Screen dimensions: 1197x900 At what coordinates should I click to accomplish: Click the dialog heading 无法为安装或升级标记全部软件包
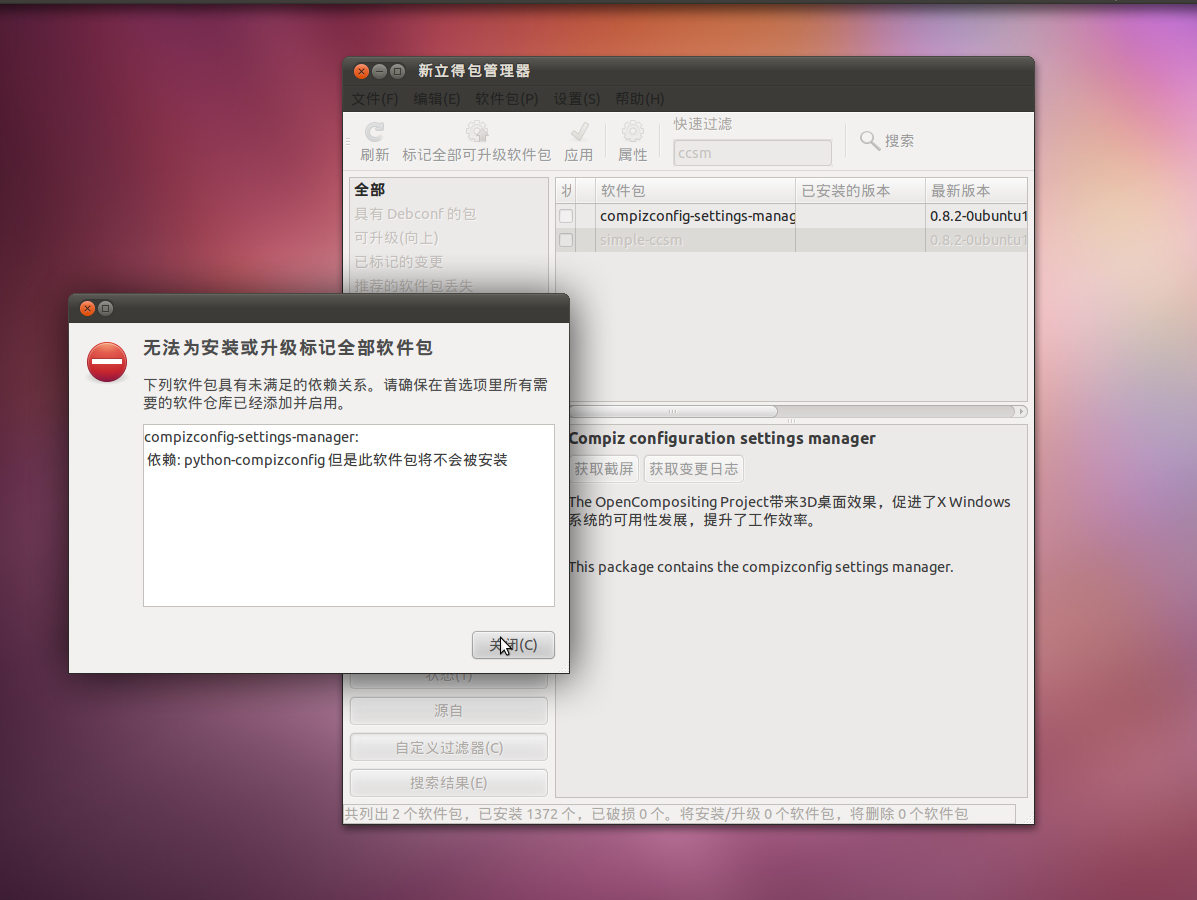pyautogui.click(x=288, y=348)
